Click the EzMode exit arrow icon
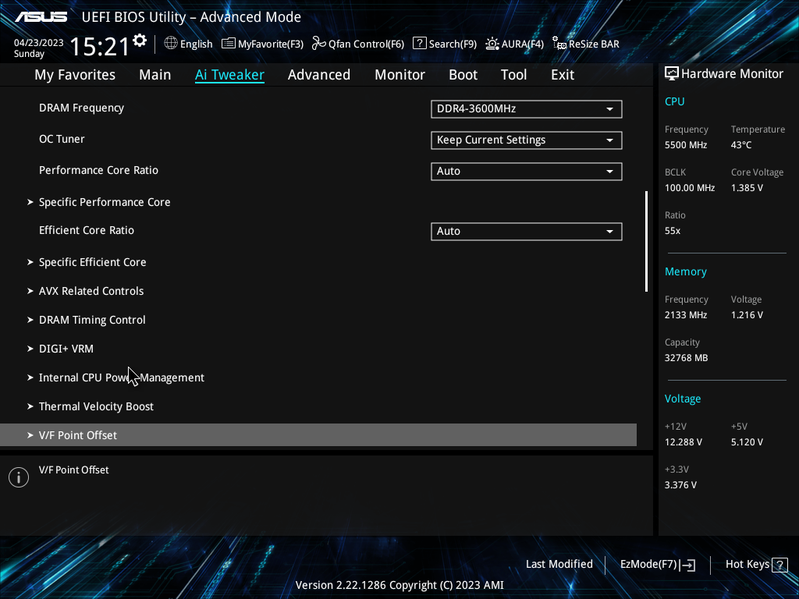The height and width of the screenshot is (599, 799). coord(687,565)
